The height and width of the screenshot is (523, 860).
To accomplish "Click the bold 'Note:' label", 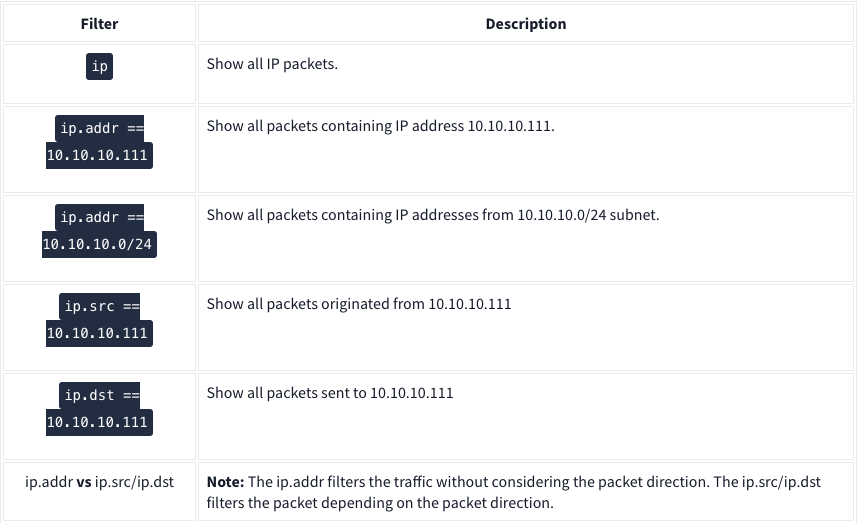I will click(226, 482).
